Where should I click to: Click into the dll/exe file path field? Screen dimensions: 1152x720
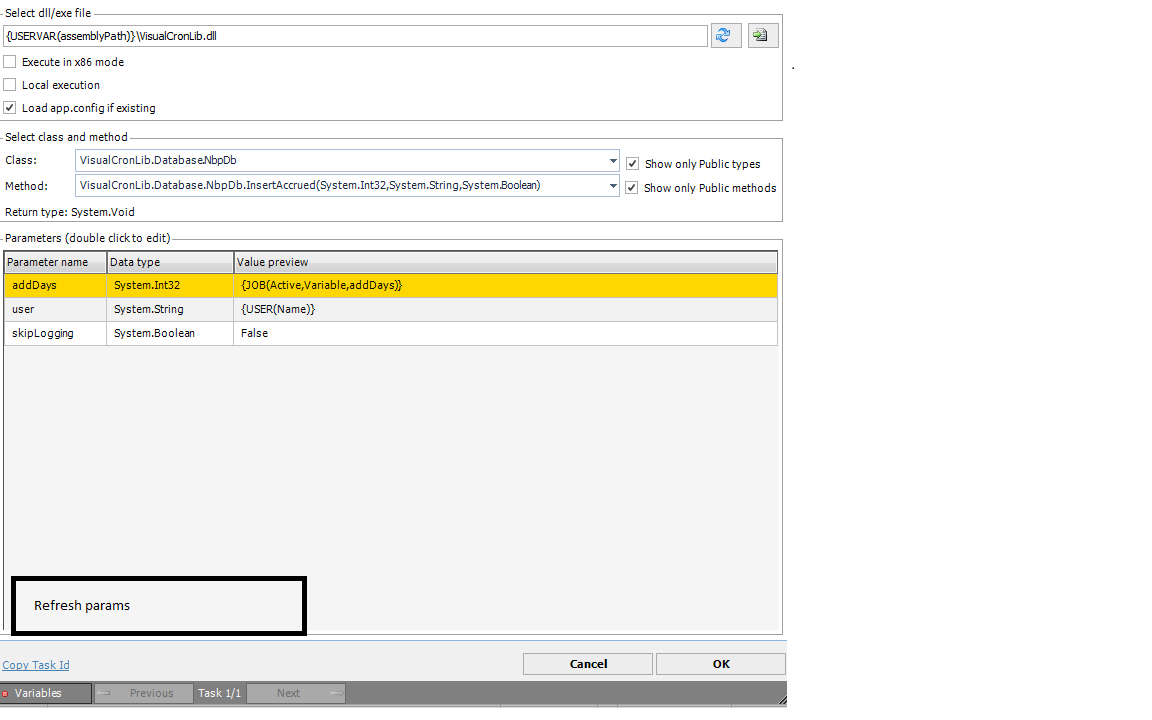coord(355,36)
